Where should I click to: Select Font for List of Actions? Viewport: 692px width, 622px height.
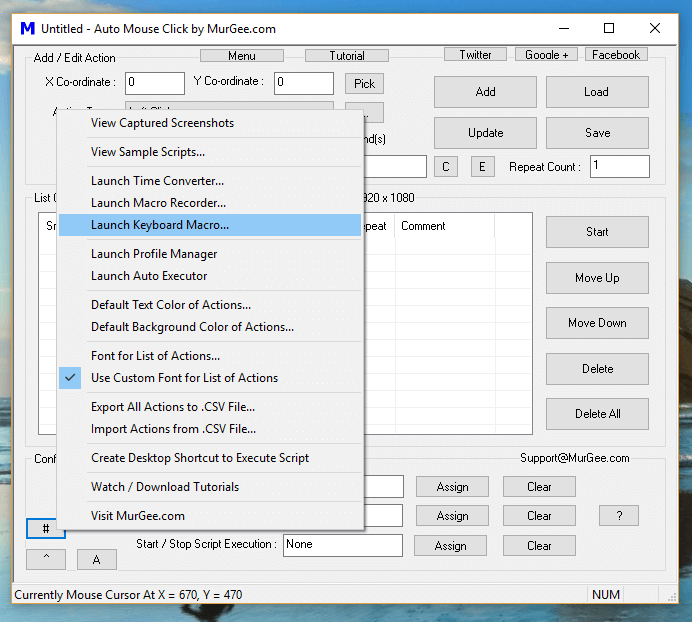(210, 356)
